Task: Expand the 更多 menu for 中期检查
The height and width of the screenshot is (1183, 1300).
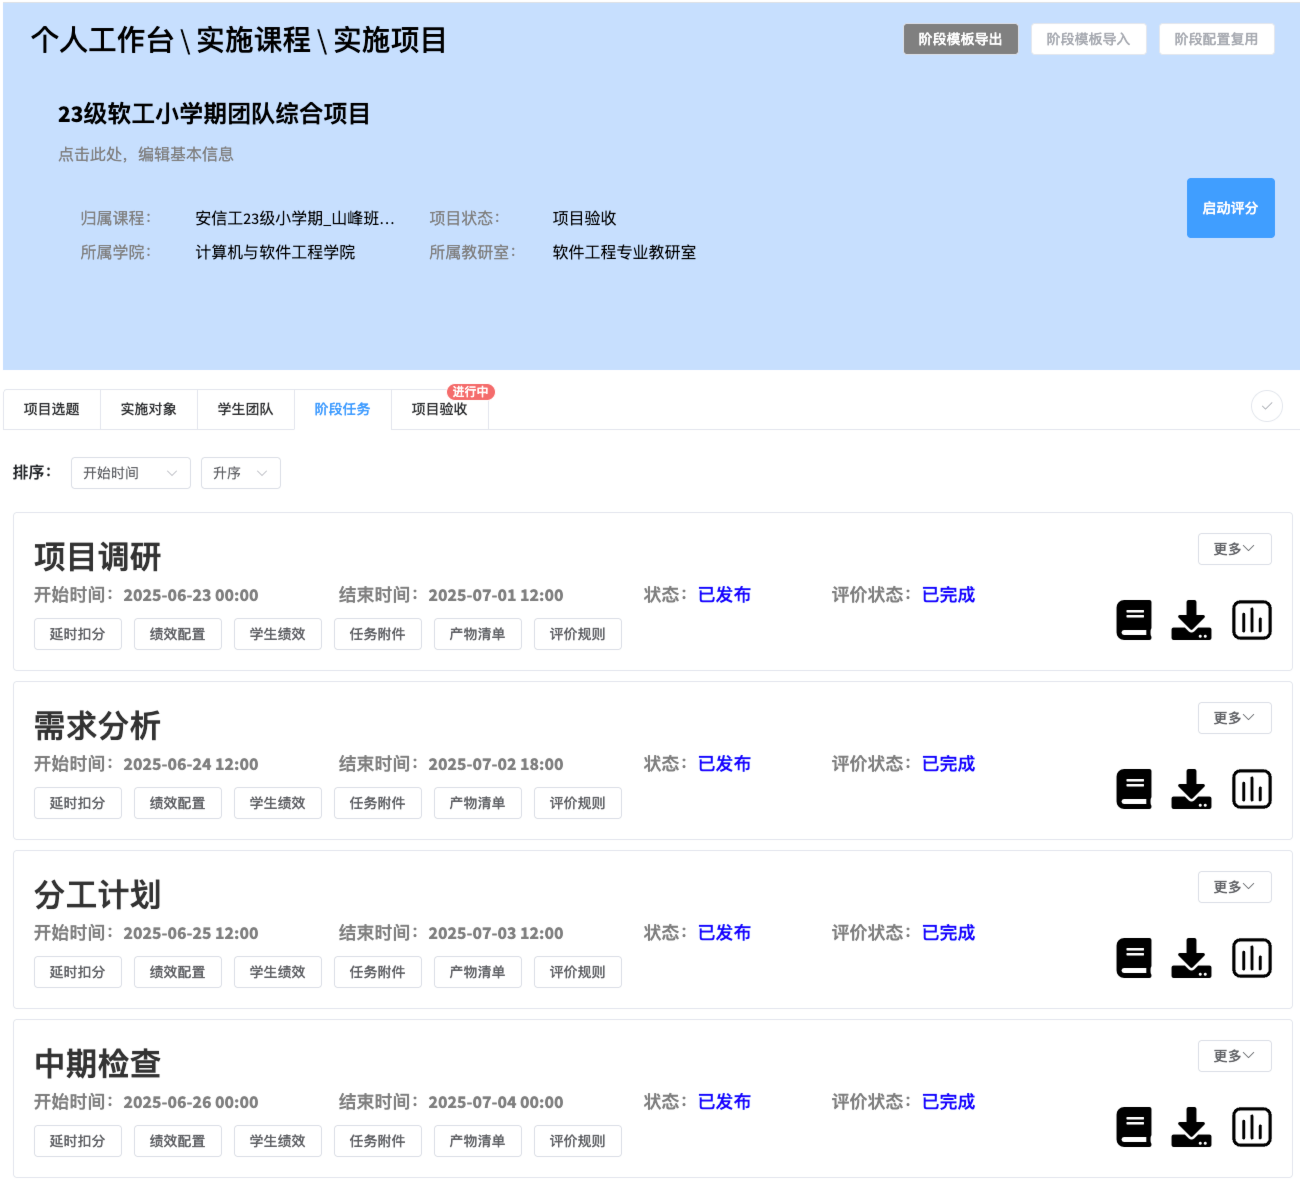Action: pos(1234,1056)
